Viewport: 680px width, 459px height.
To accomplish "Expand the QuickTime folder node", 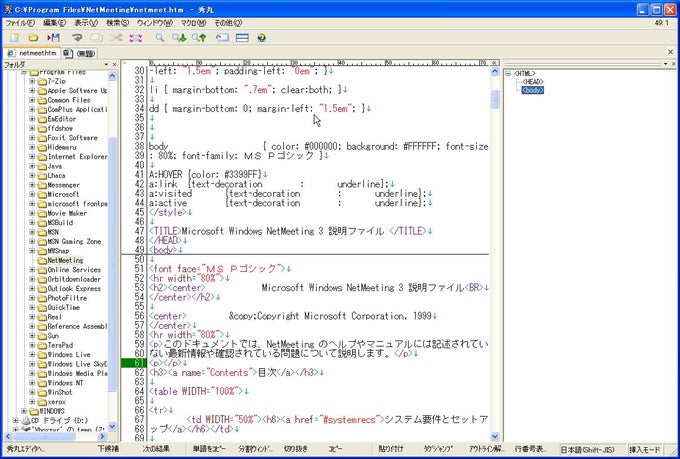I will tap(32, 307).
